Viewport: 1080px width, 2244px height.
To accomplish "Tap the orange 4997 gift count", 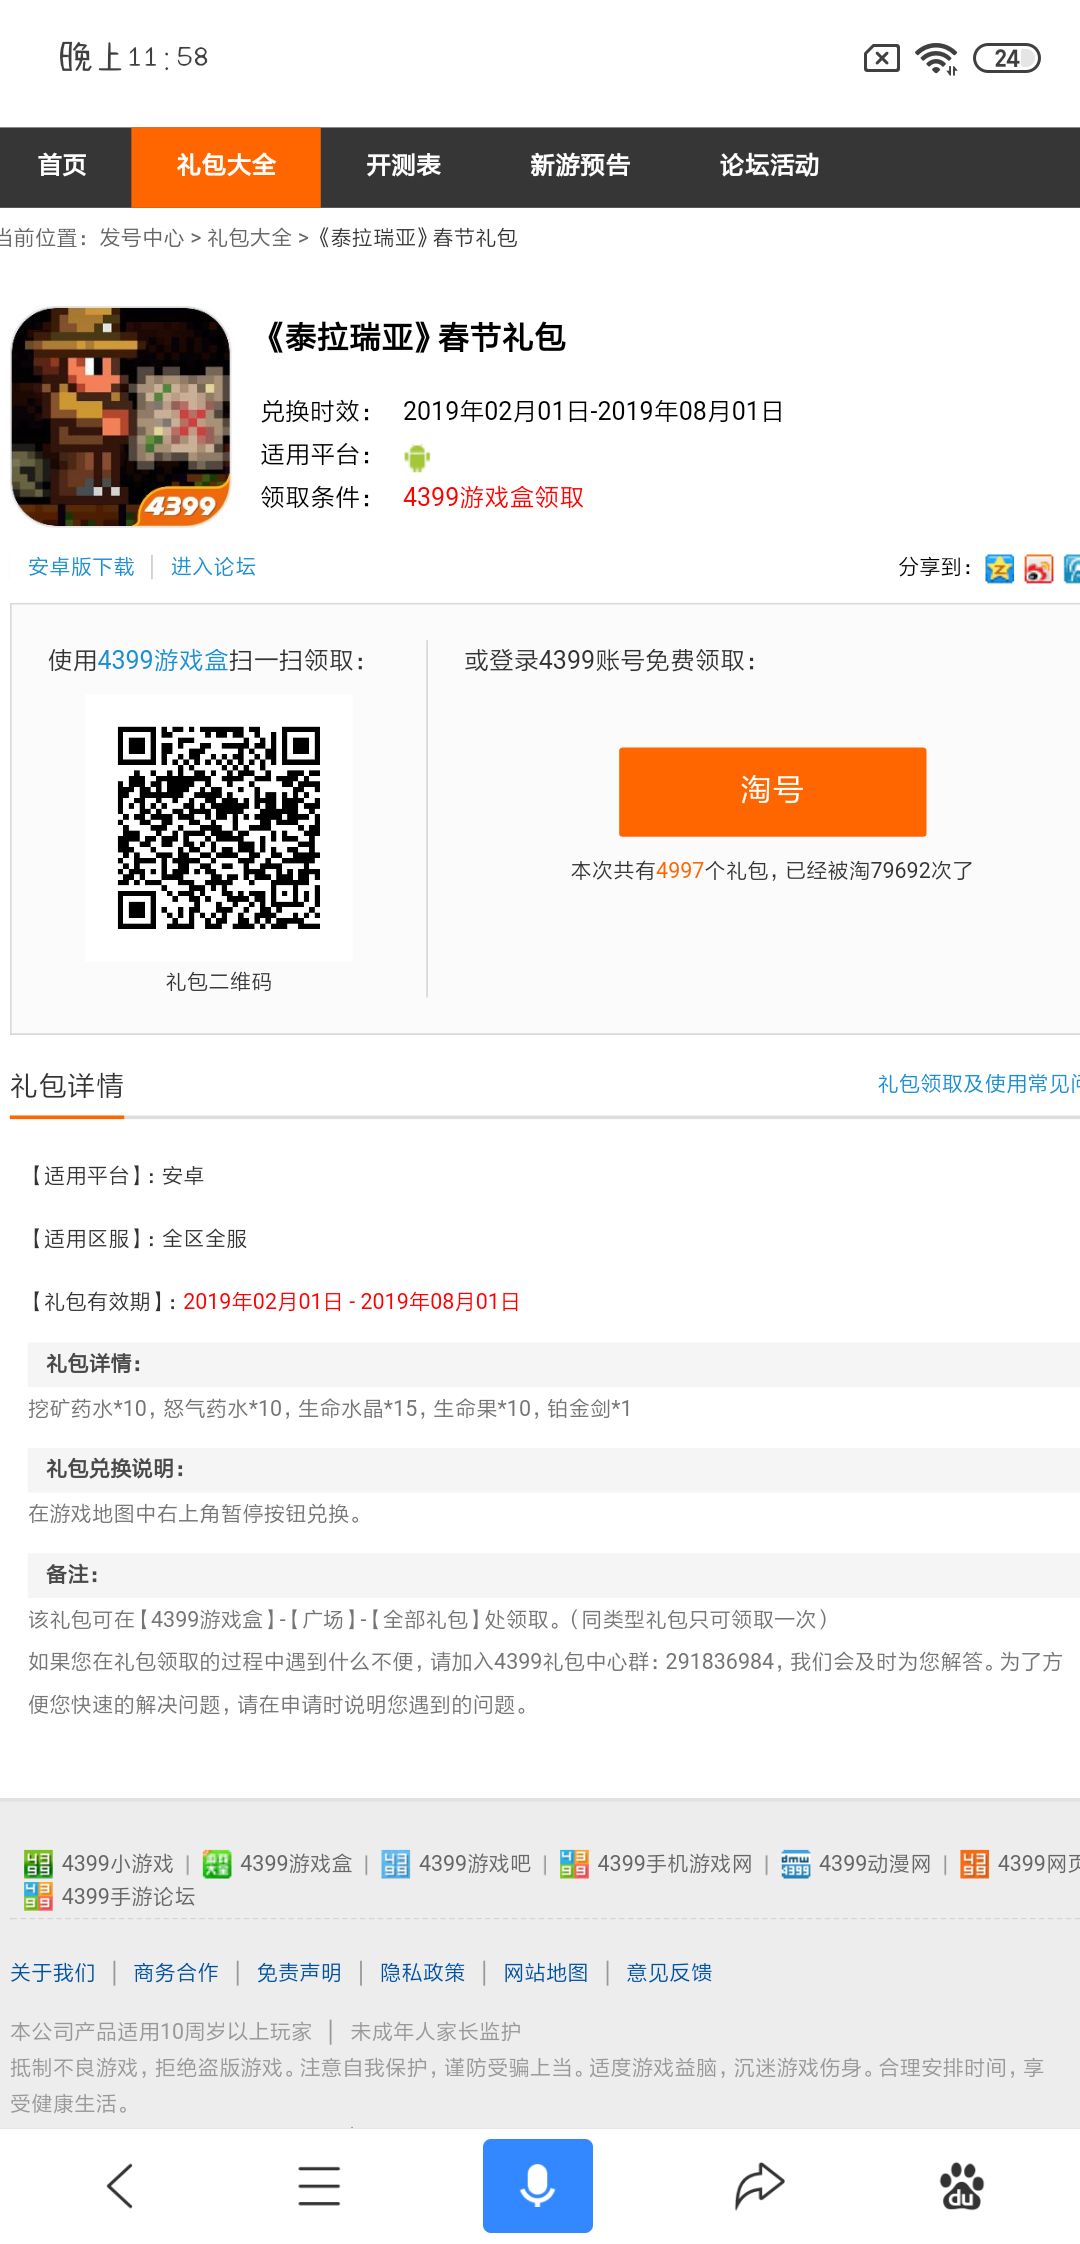I will tap(680, 870).
